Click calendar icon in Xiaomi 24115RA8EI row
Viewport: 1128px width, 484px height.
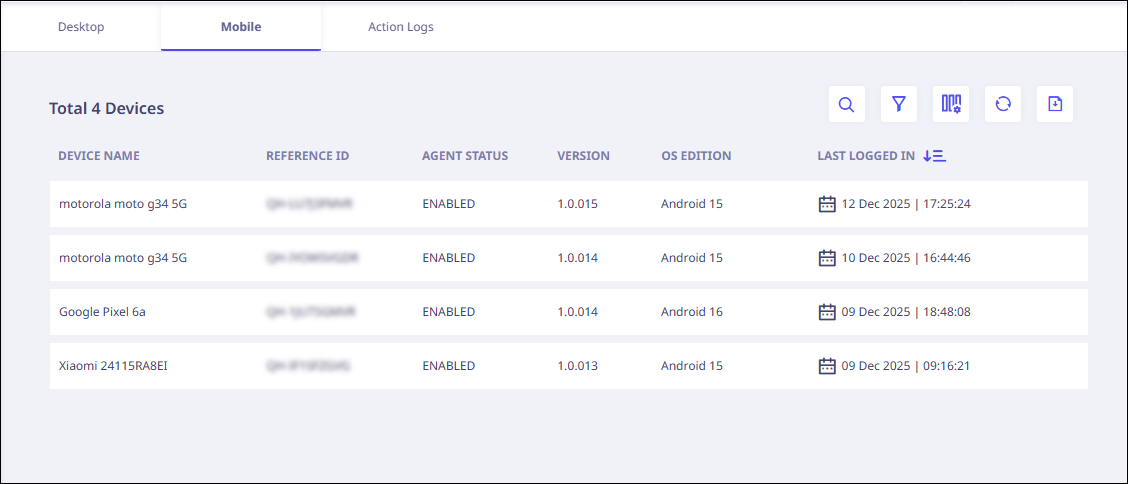click(827, 366)
